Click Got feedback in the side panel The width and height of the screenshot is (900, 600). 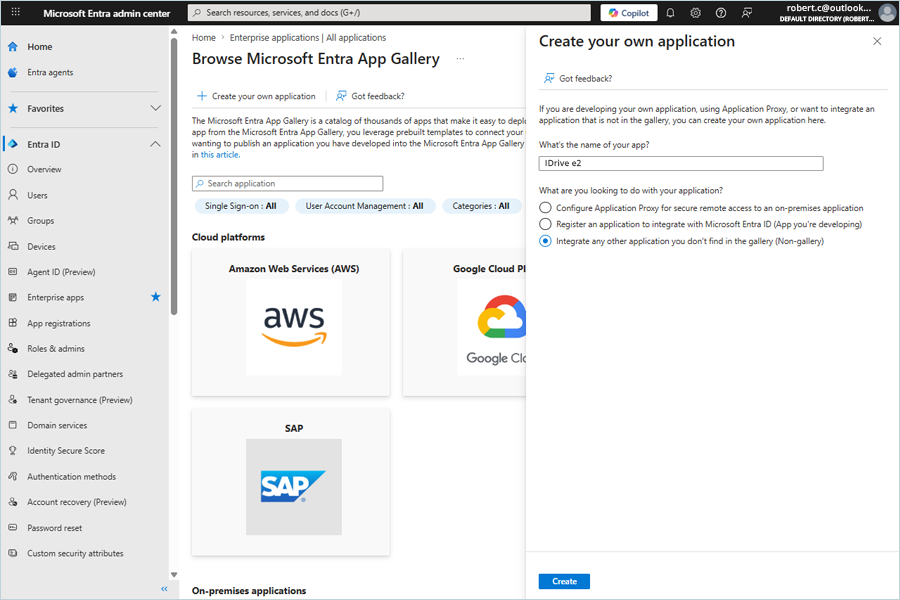[578, 78]
